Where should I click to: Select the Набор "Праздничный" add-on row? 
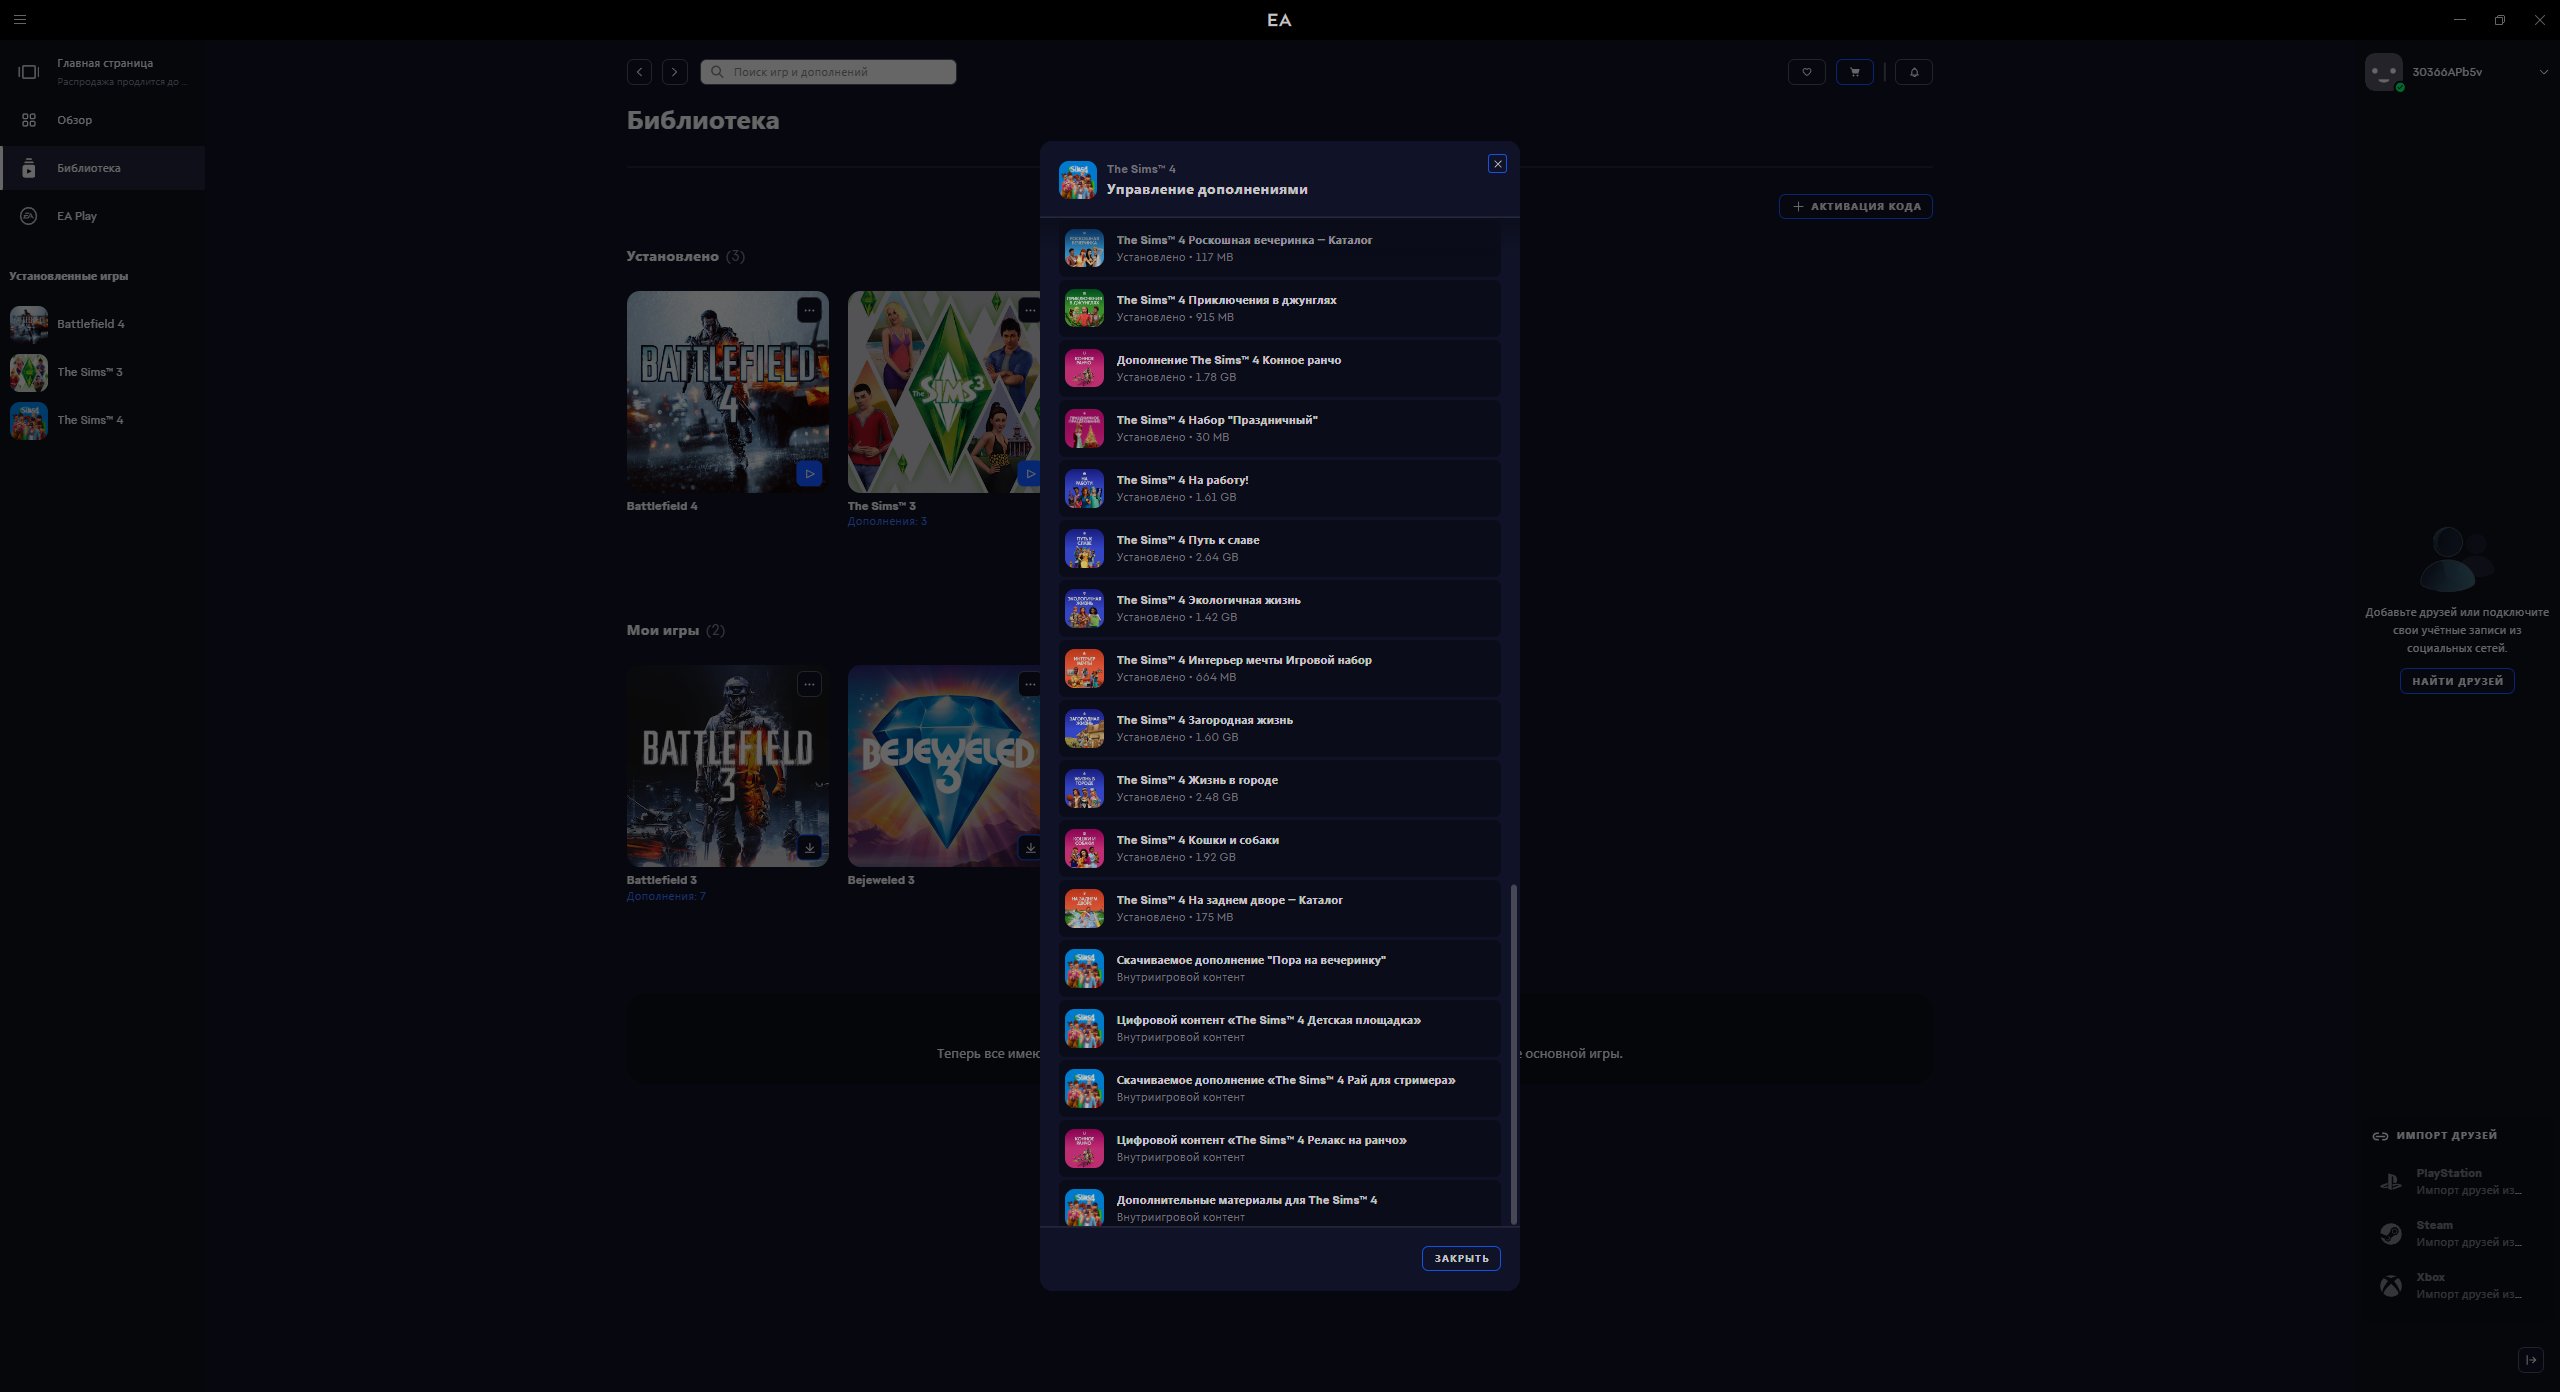[x=1280, y=428]
